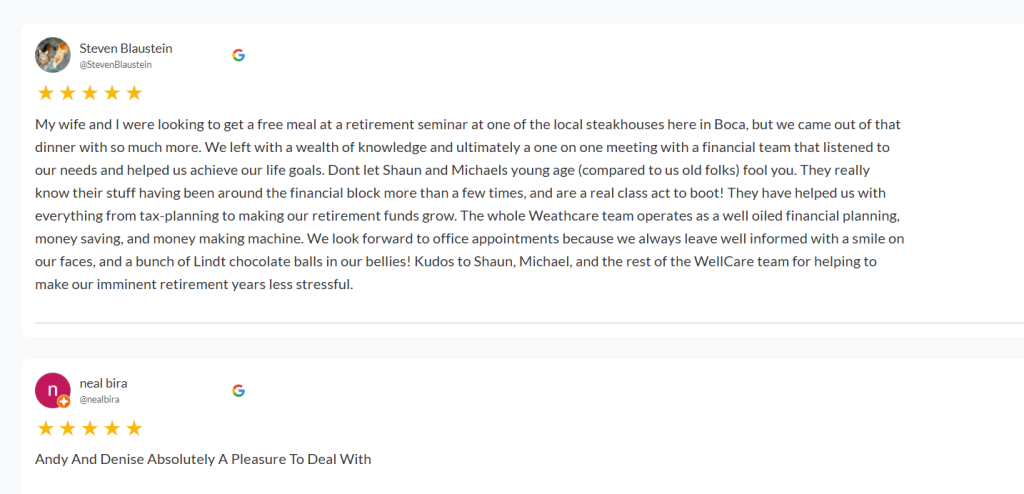
Task: Click the "Andy And Denise" review text
Action: click(x=203, y=460)
